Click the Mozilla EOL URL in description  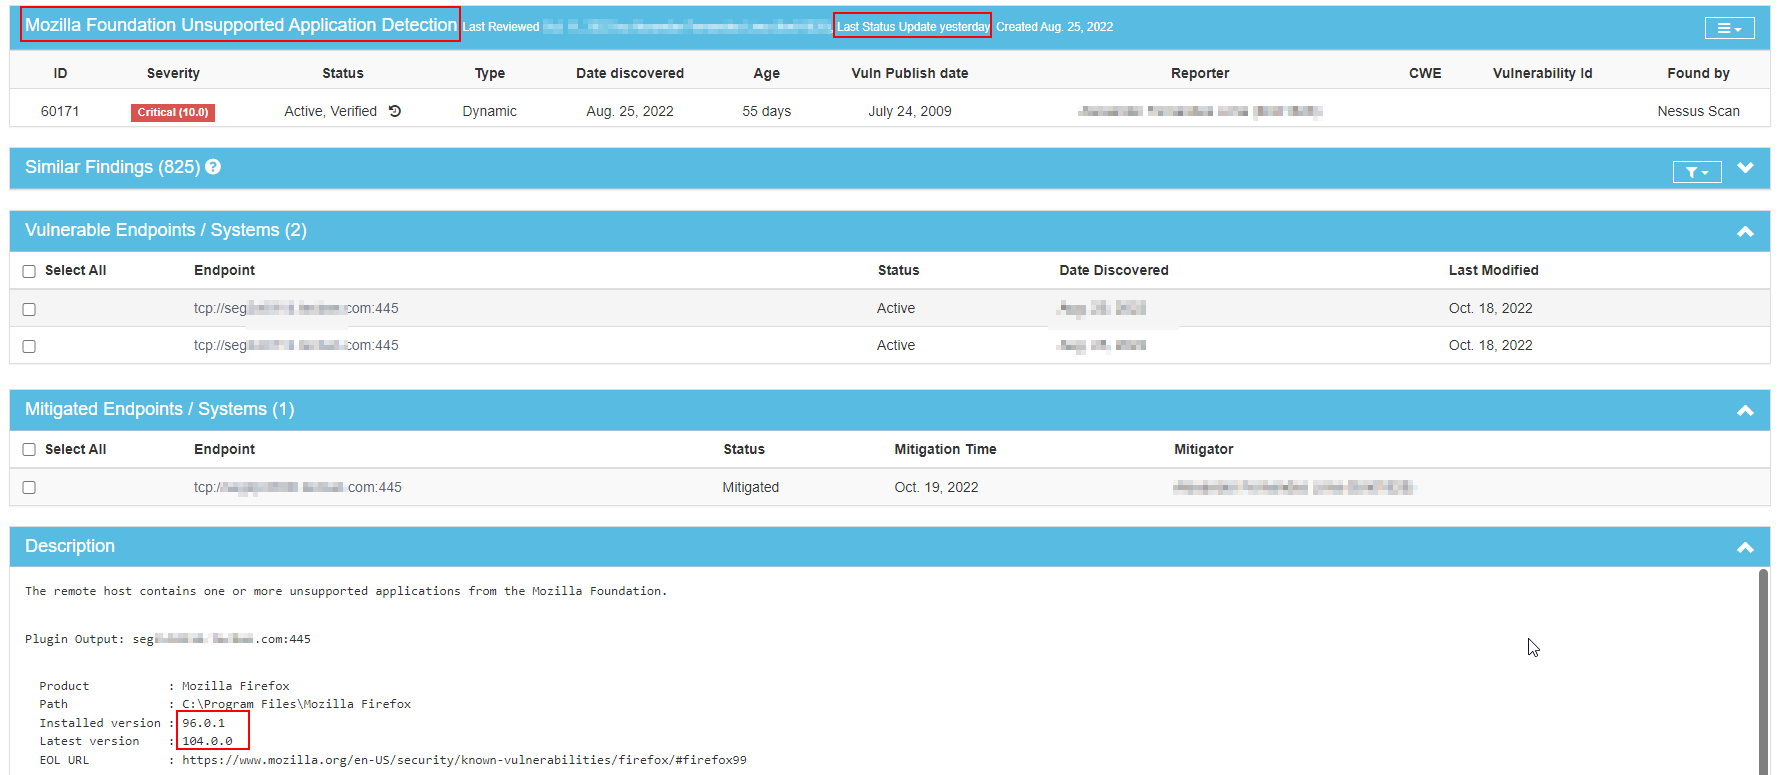(464, 760)
